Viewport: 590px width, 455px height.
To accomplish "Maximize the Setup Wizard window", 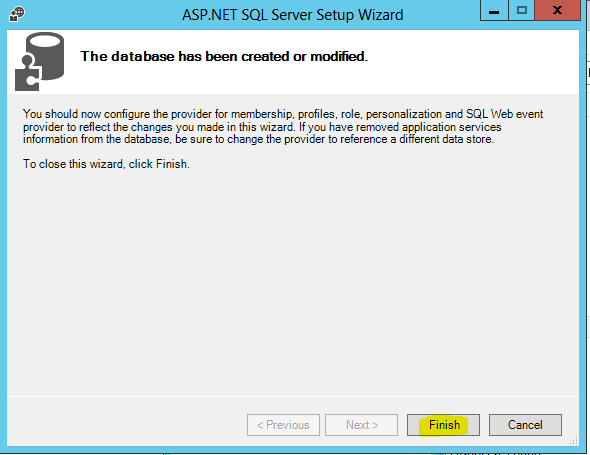I will (522, 11).
